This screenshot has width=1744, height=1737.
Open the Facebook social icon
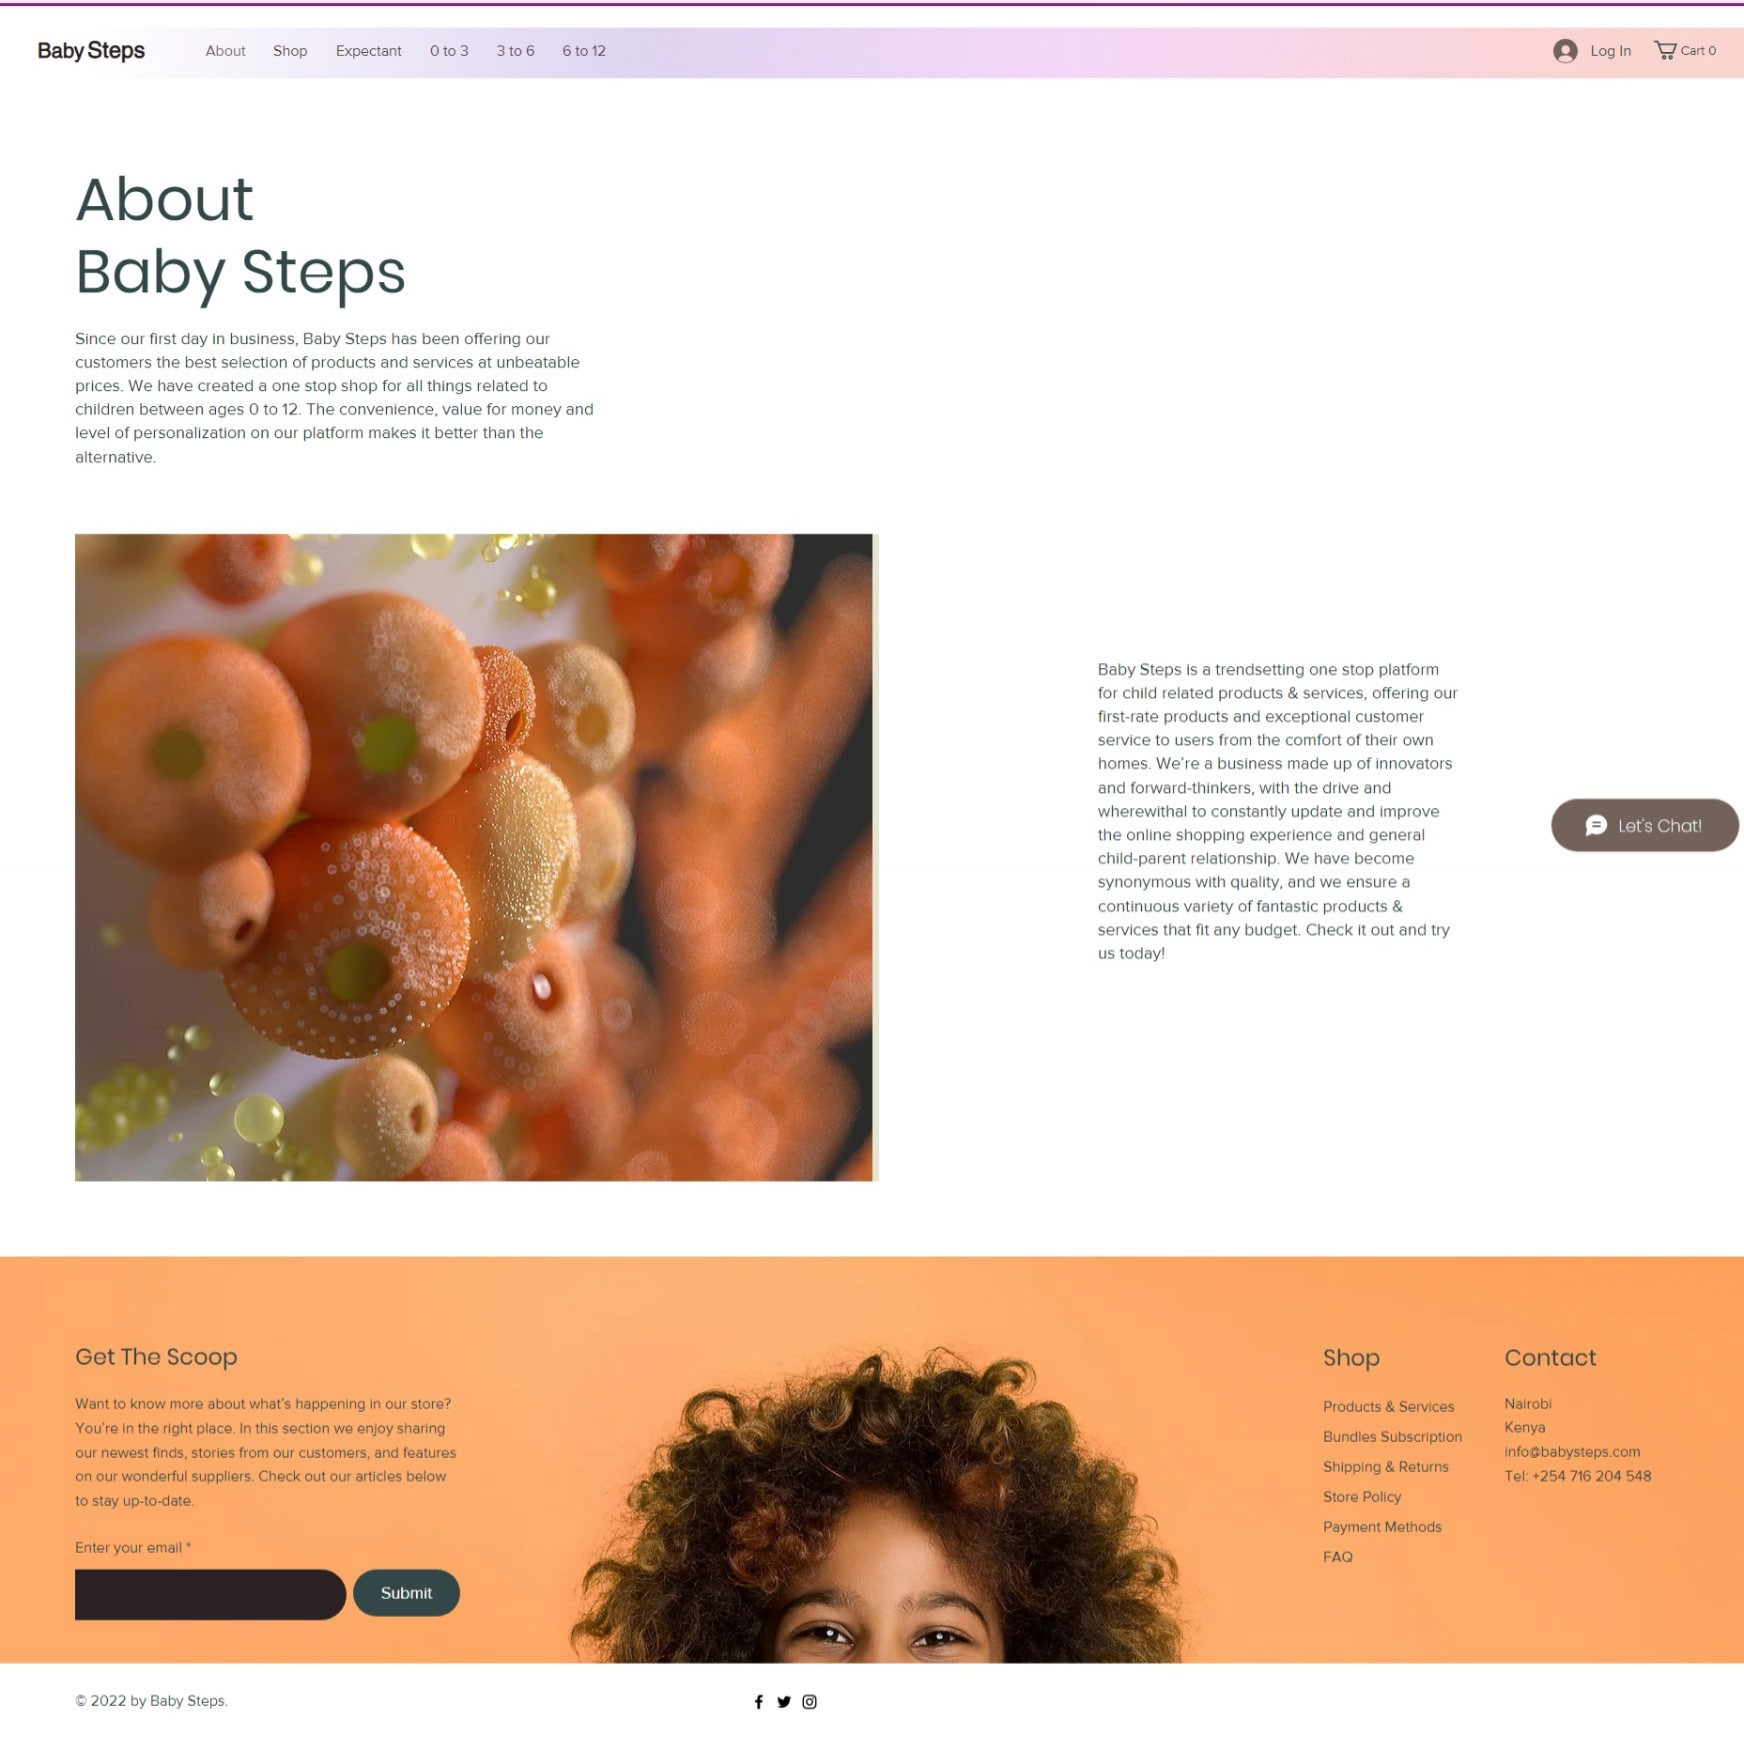coord(758,1701)
